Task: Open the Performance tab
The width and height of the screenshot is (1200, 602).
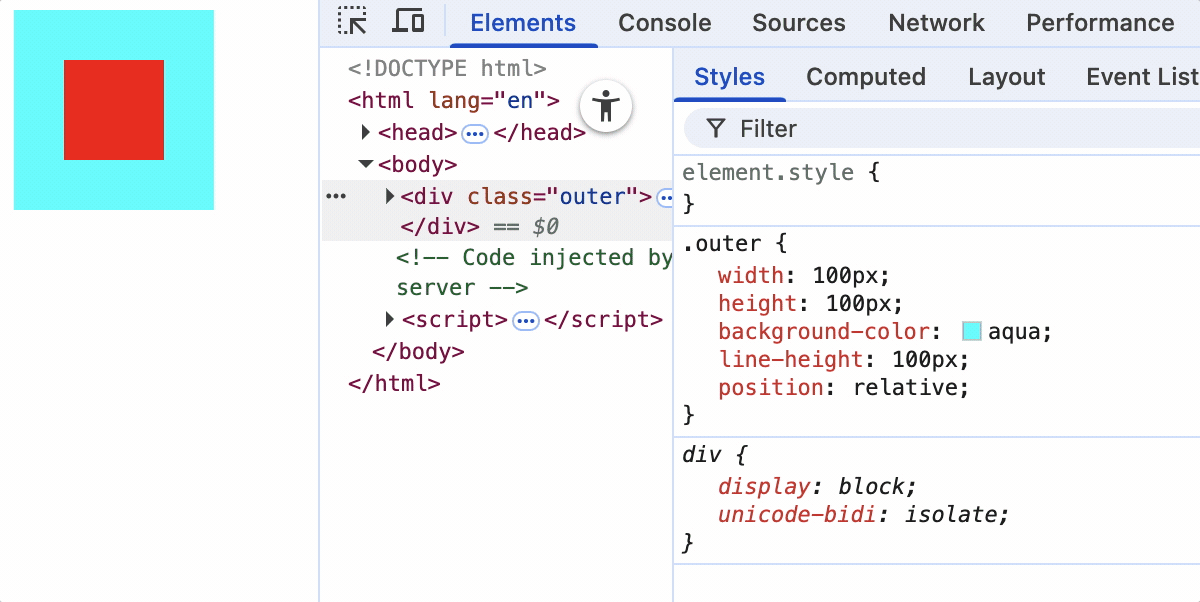Action: pyautogui.click(x=1100, y=23)
